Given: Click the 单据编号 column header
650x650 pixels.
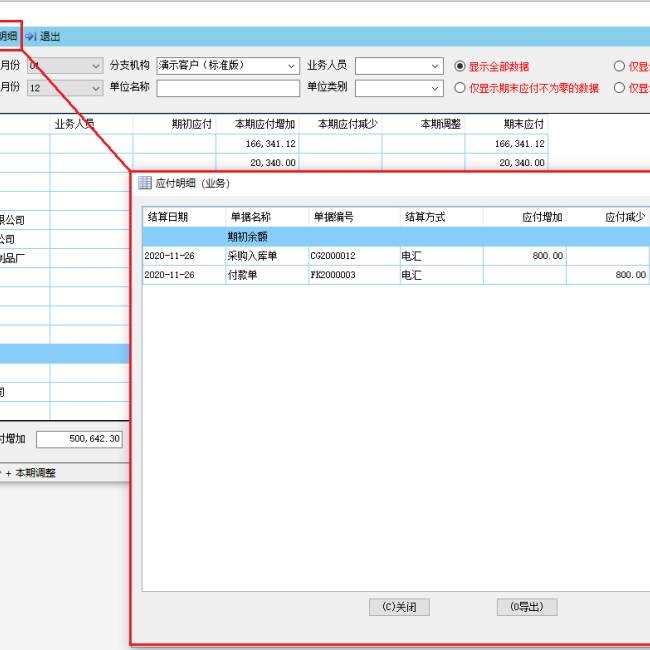Looking at the screenshot, I should [x=354, y=217].
